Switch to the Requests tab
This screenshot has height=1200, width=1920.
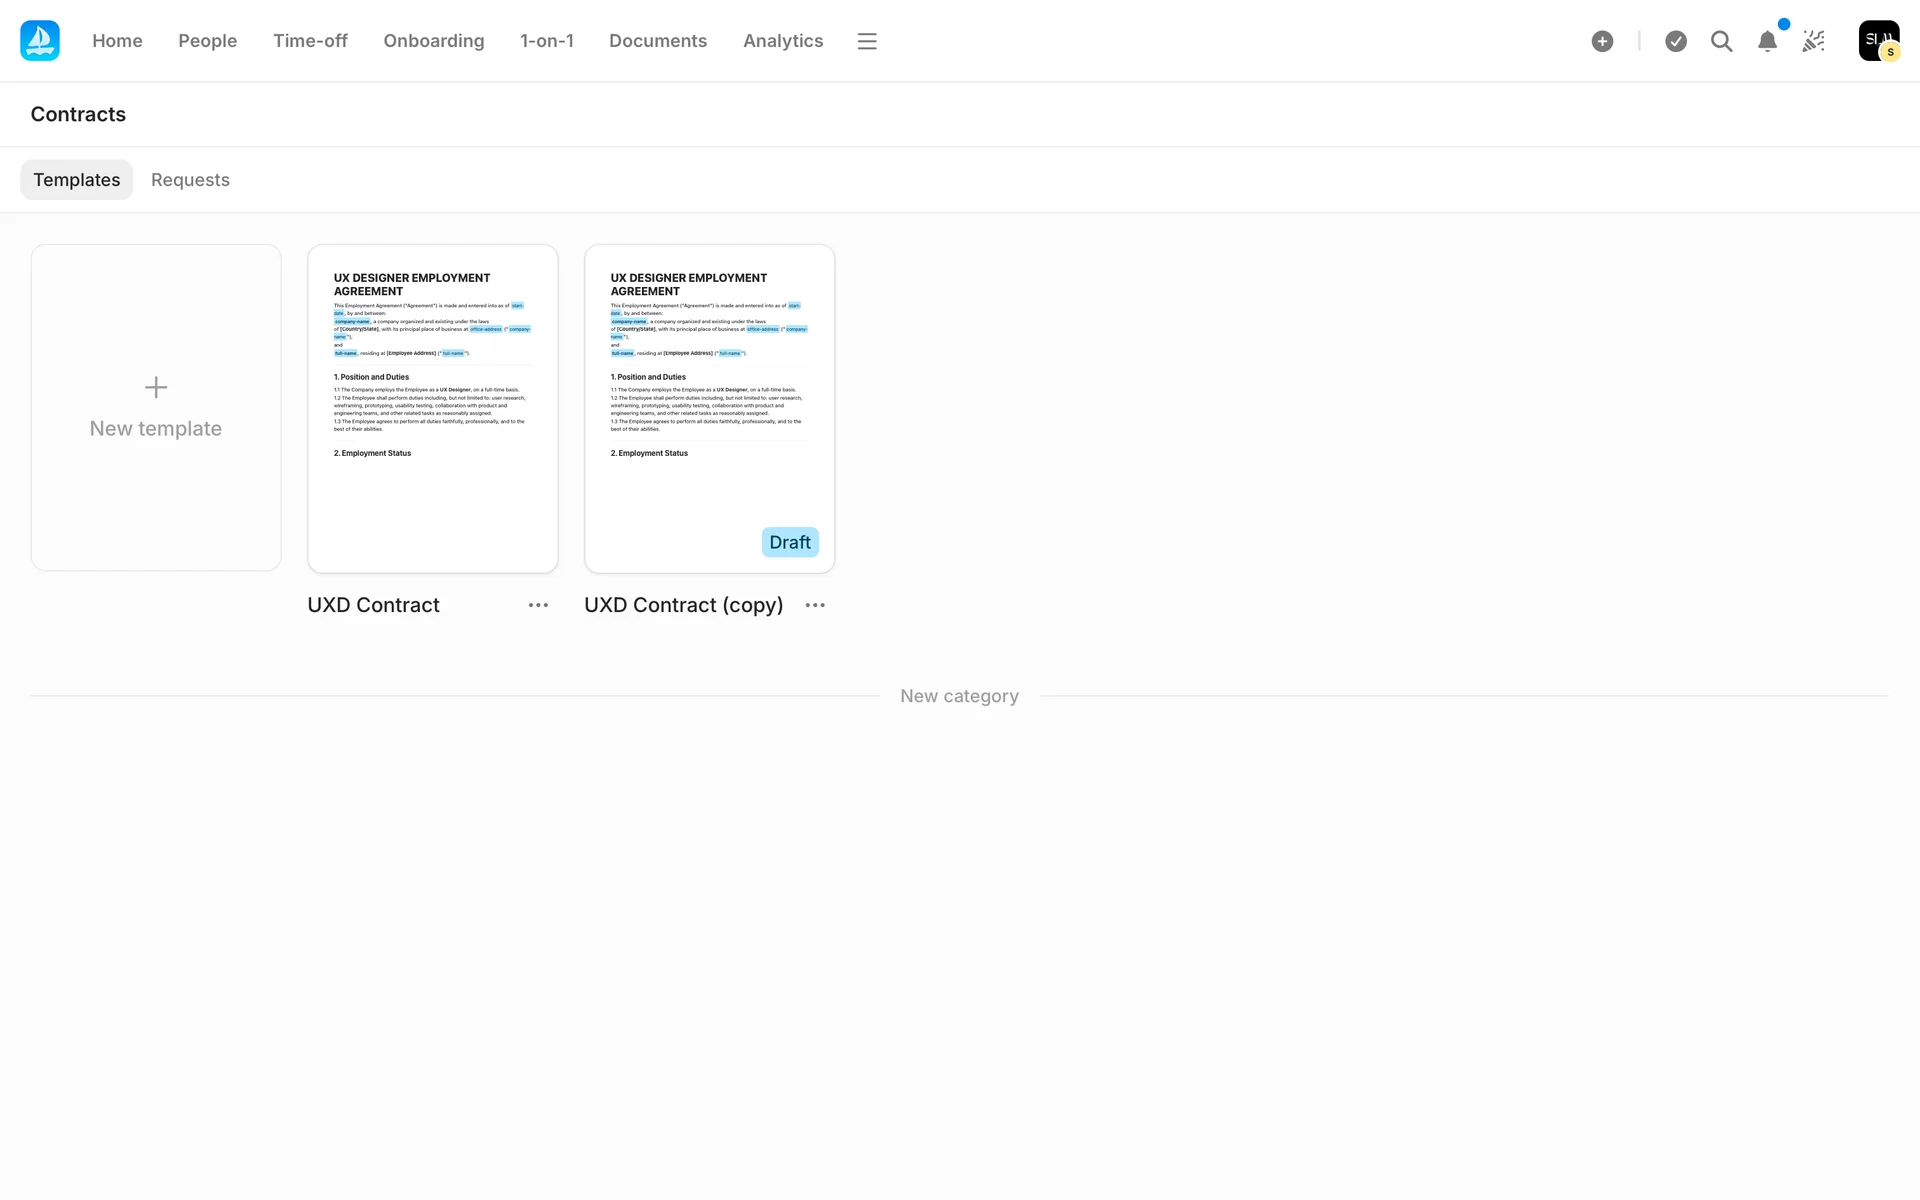190,180
